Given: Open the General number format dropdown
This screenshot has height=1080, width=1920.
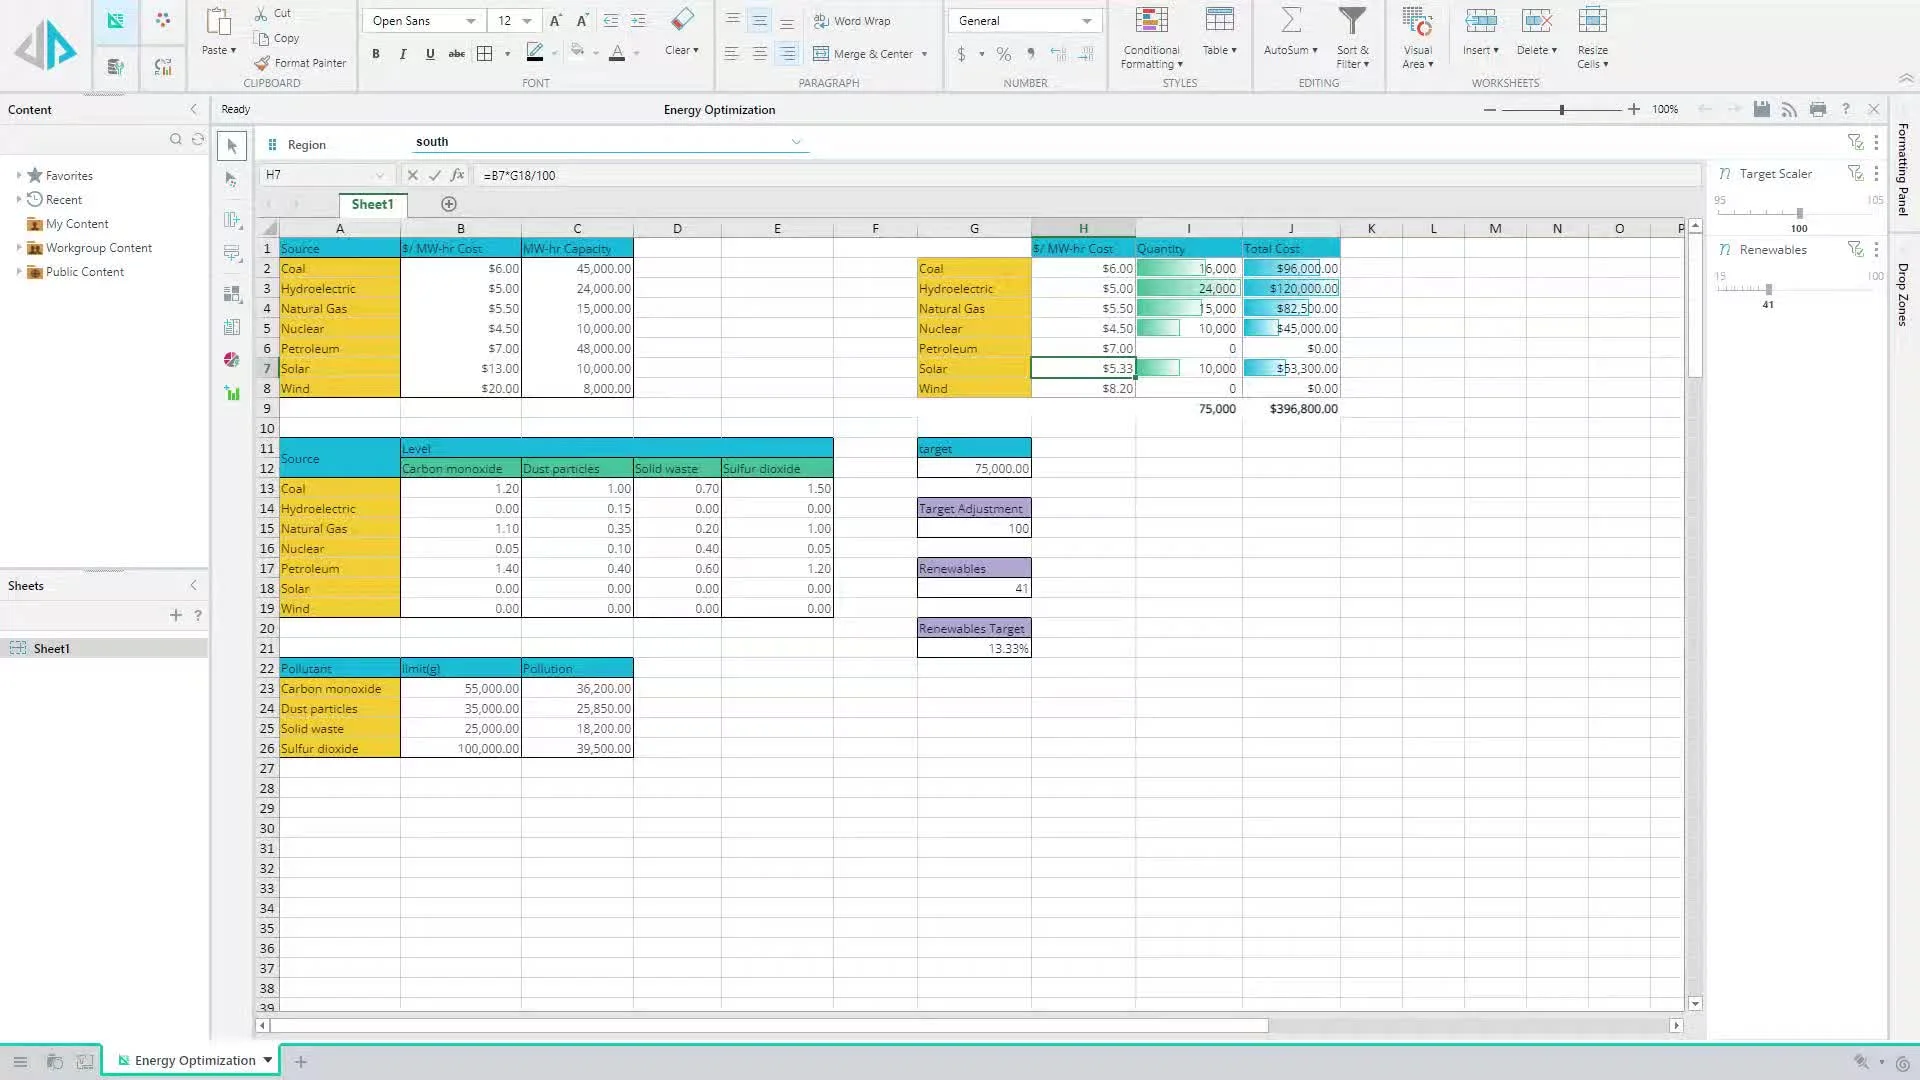Looking at the screenshot, I should pos(1086,21).
